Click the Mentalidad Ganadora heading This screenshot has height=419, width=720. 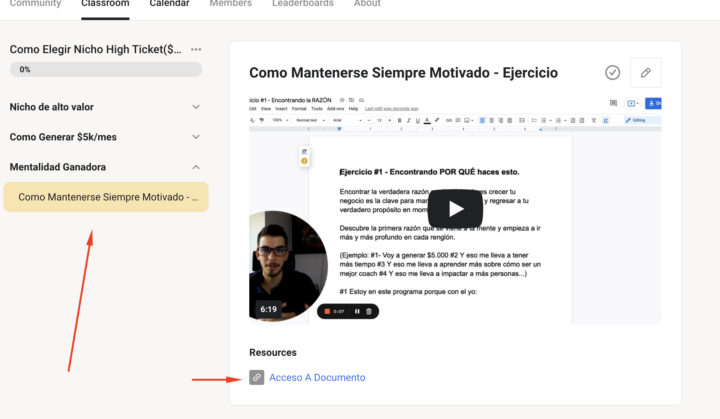click(x=58, y=167)
